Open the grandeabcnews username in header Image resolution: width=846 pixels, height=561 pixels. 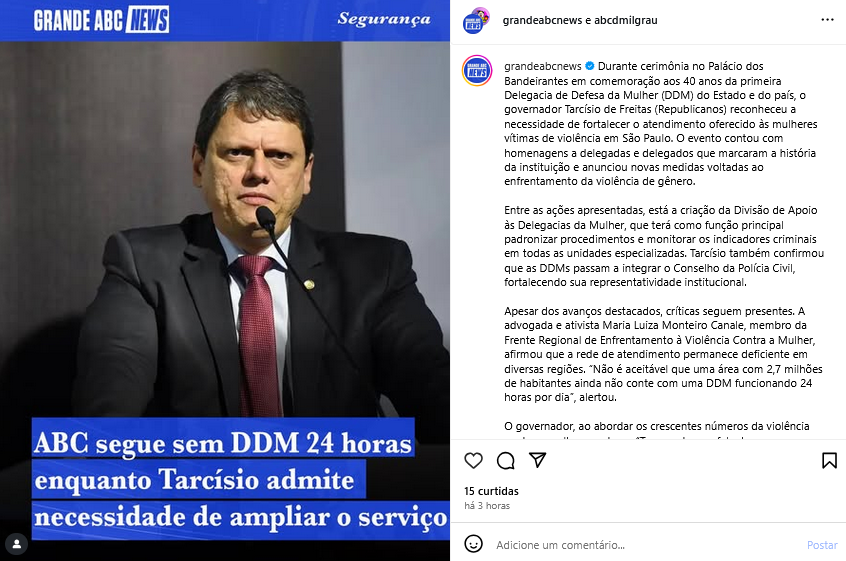click(542, 20)
